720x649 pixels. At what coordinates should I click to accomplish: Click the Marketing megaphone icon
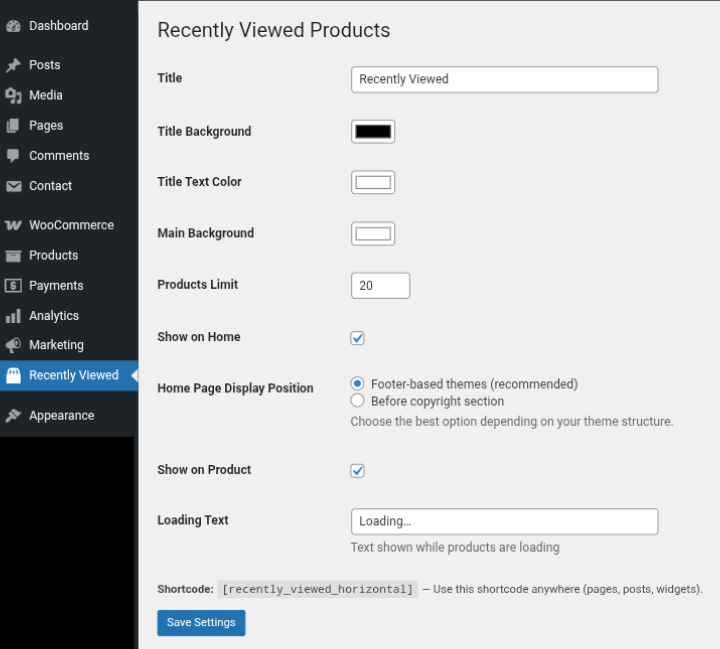click(13, 345)
